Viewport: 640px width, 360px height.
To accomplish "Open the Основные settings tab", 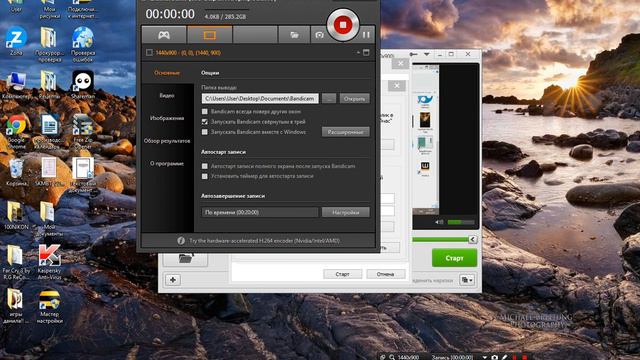I will (167, 73).
